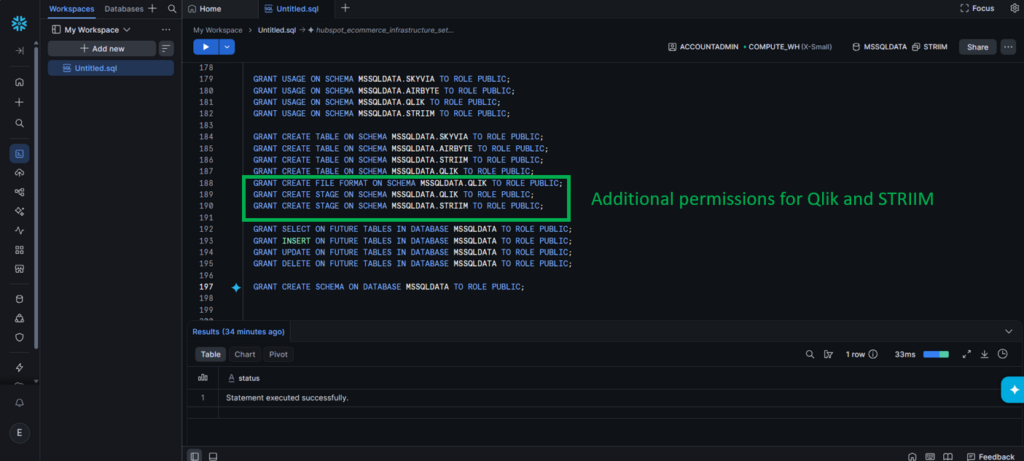1024x461 pixels.
Task: Open the storefront icon below the grid icon
Action: coord(20,268)
